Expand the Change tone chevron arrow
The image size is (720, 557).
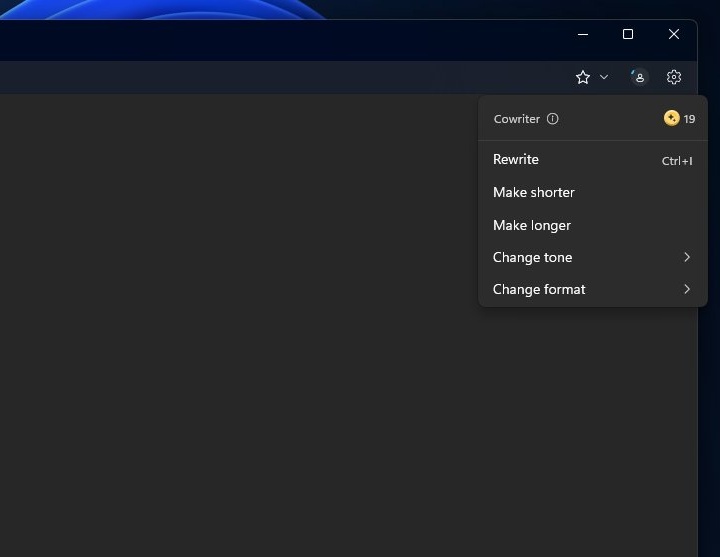(x=687, y=257)
